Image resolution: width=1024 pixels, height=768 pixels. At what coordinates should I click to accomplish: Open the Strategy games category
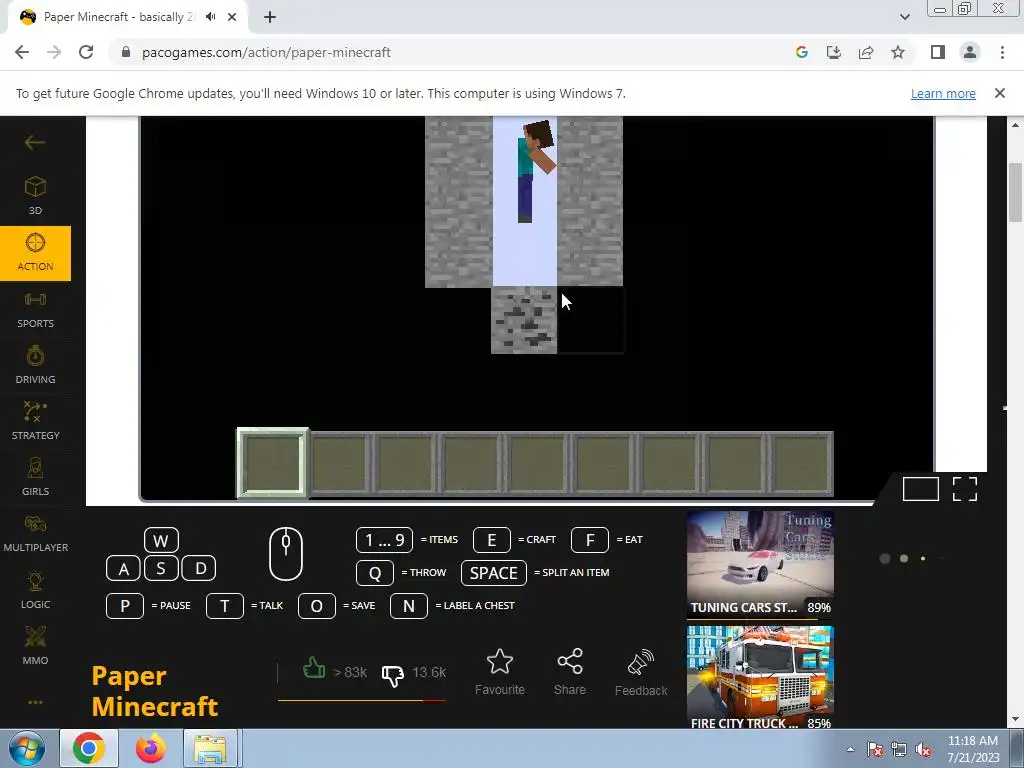click(35, 422)
